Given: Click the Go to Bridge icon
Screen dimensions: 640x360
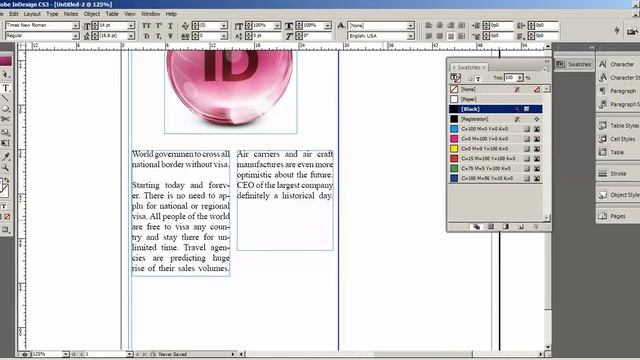Looking at the screenshot, I should tap(633, 31).
